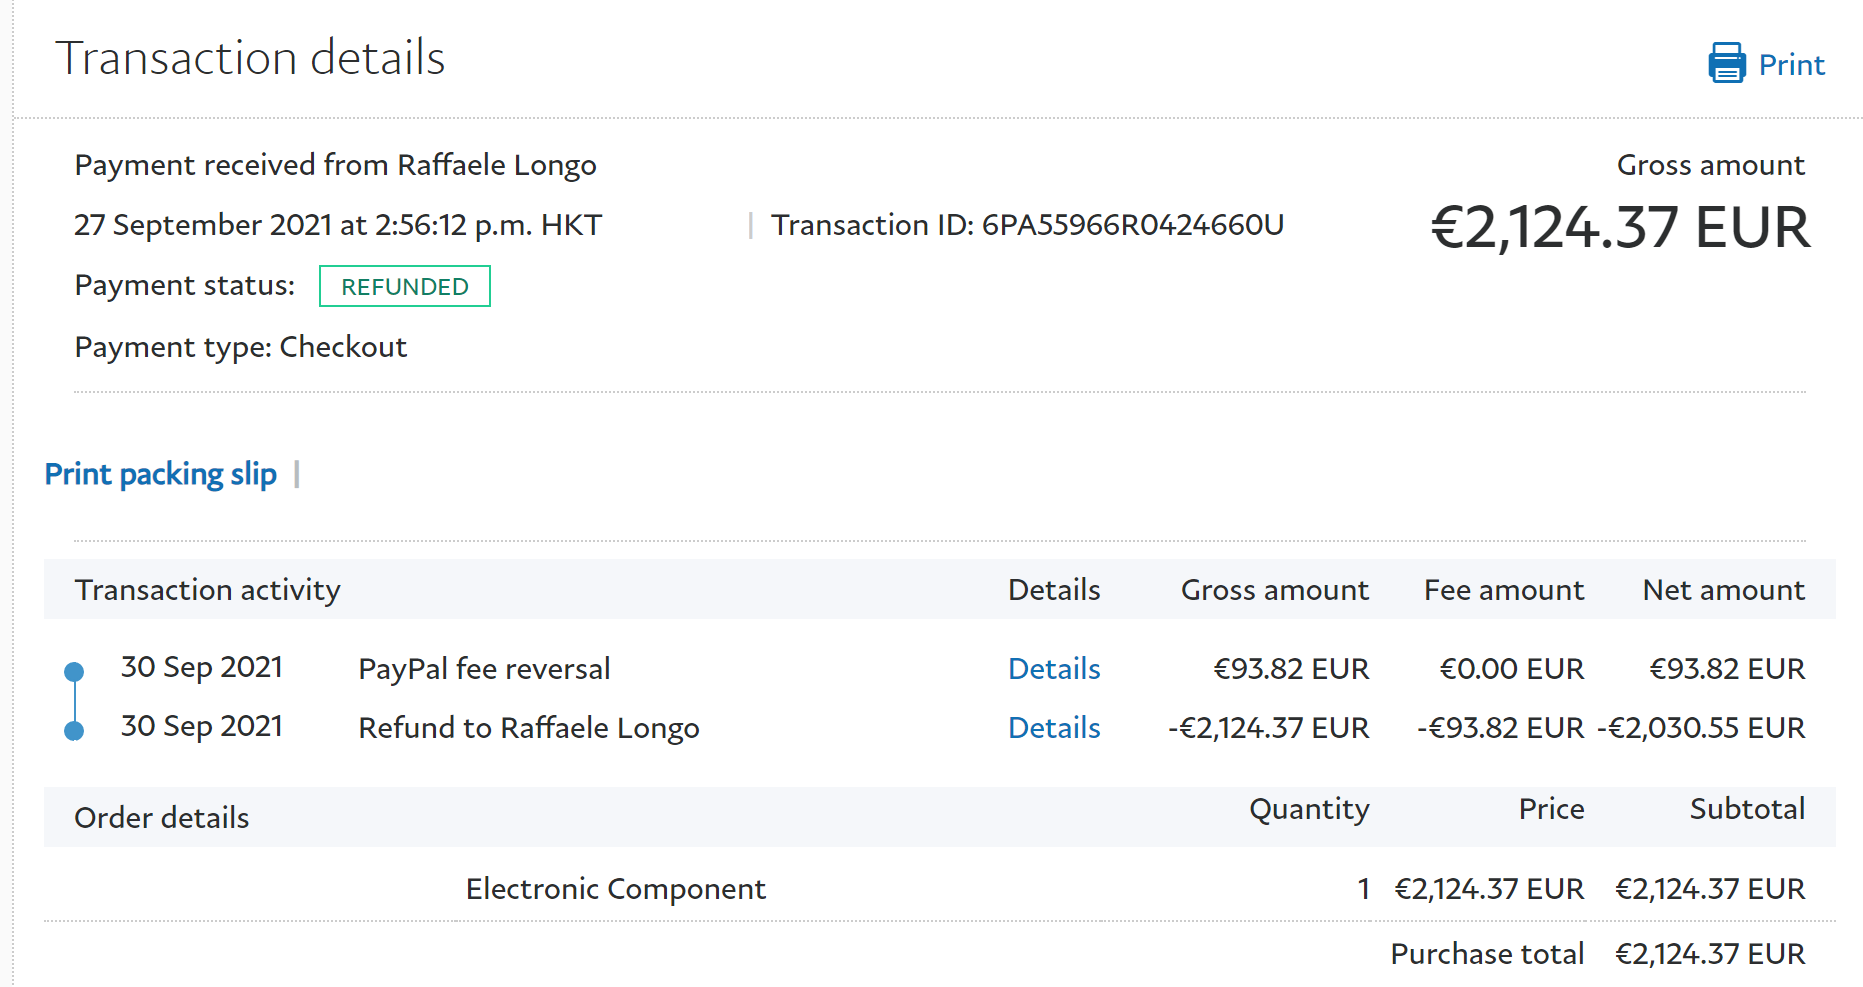Click the timeline dot for fee reversal

[x=74, y=672]
